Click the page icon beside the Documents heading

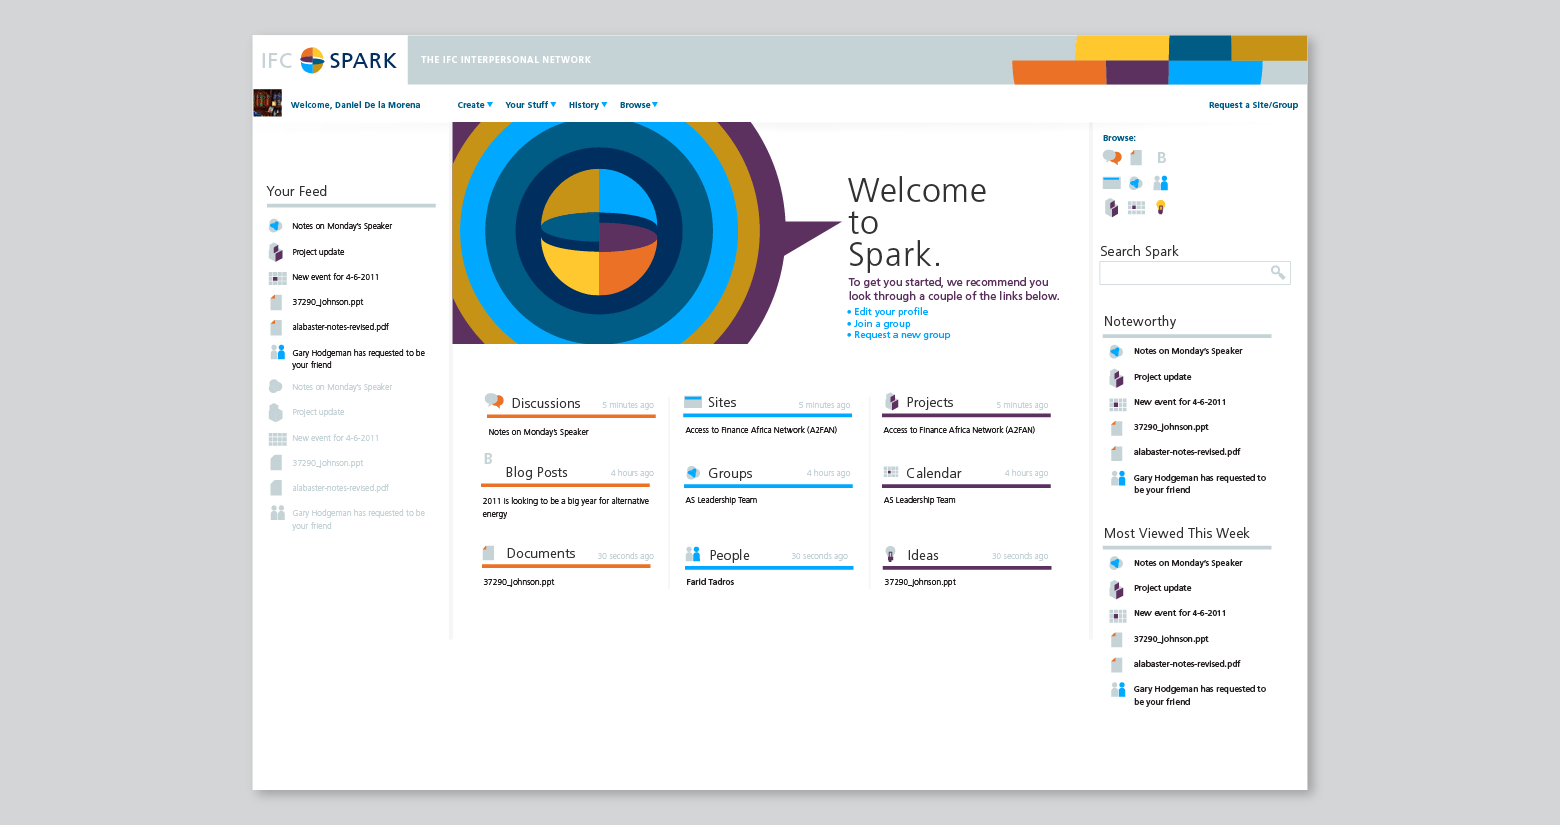pos(489,553)
